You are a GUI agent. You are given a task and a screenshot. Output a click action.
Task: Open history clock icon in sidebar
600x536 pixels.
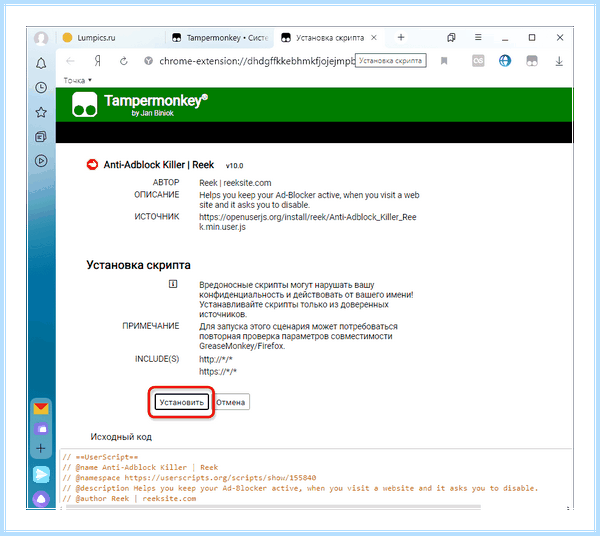pos(41,88)
